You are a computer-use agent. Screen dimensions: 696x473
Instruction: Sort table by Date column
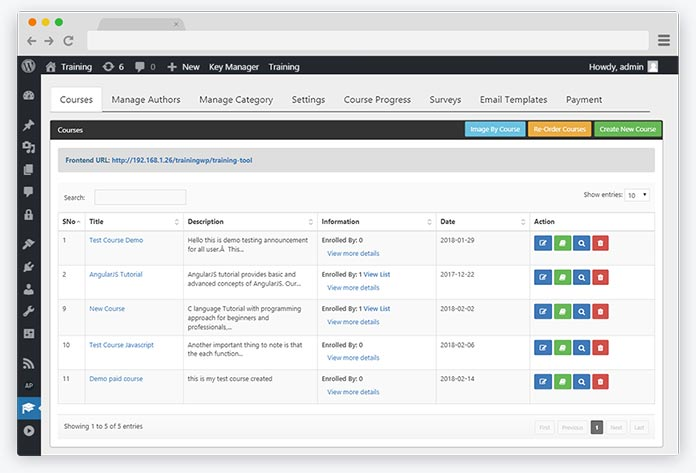pyautogui.click(x=483, y=221)
